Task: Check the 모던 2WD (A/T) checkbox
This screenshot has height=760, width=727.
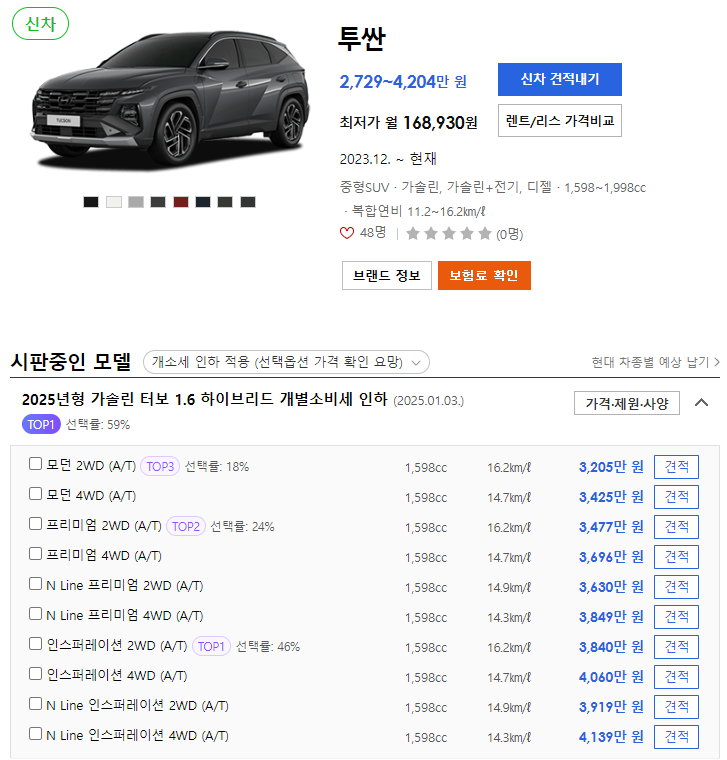Action: (x=35, y=464)
